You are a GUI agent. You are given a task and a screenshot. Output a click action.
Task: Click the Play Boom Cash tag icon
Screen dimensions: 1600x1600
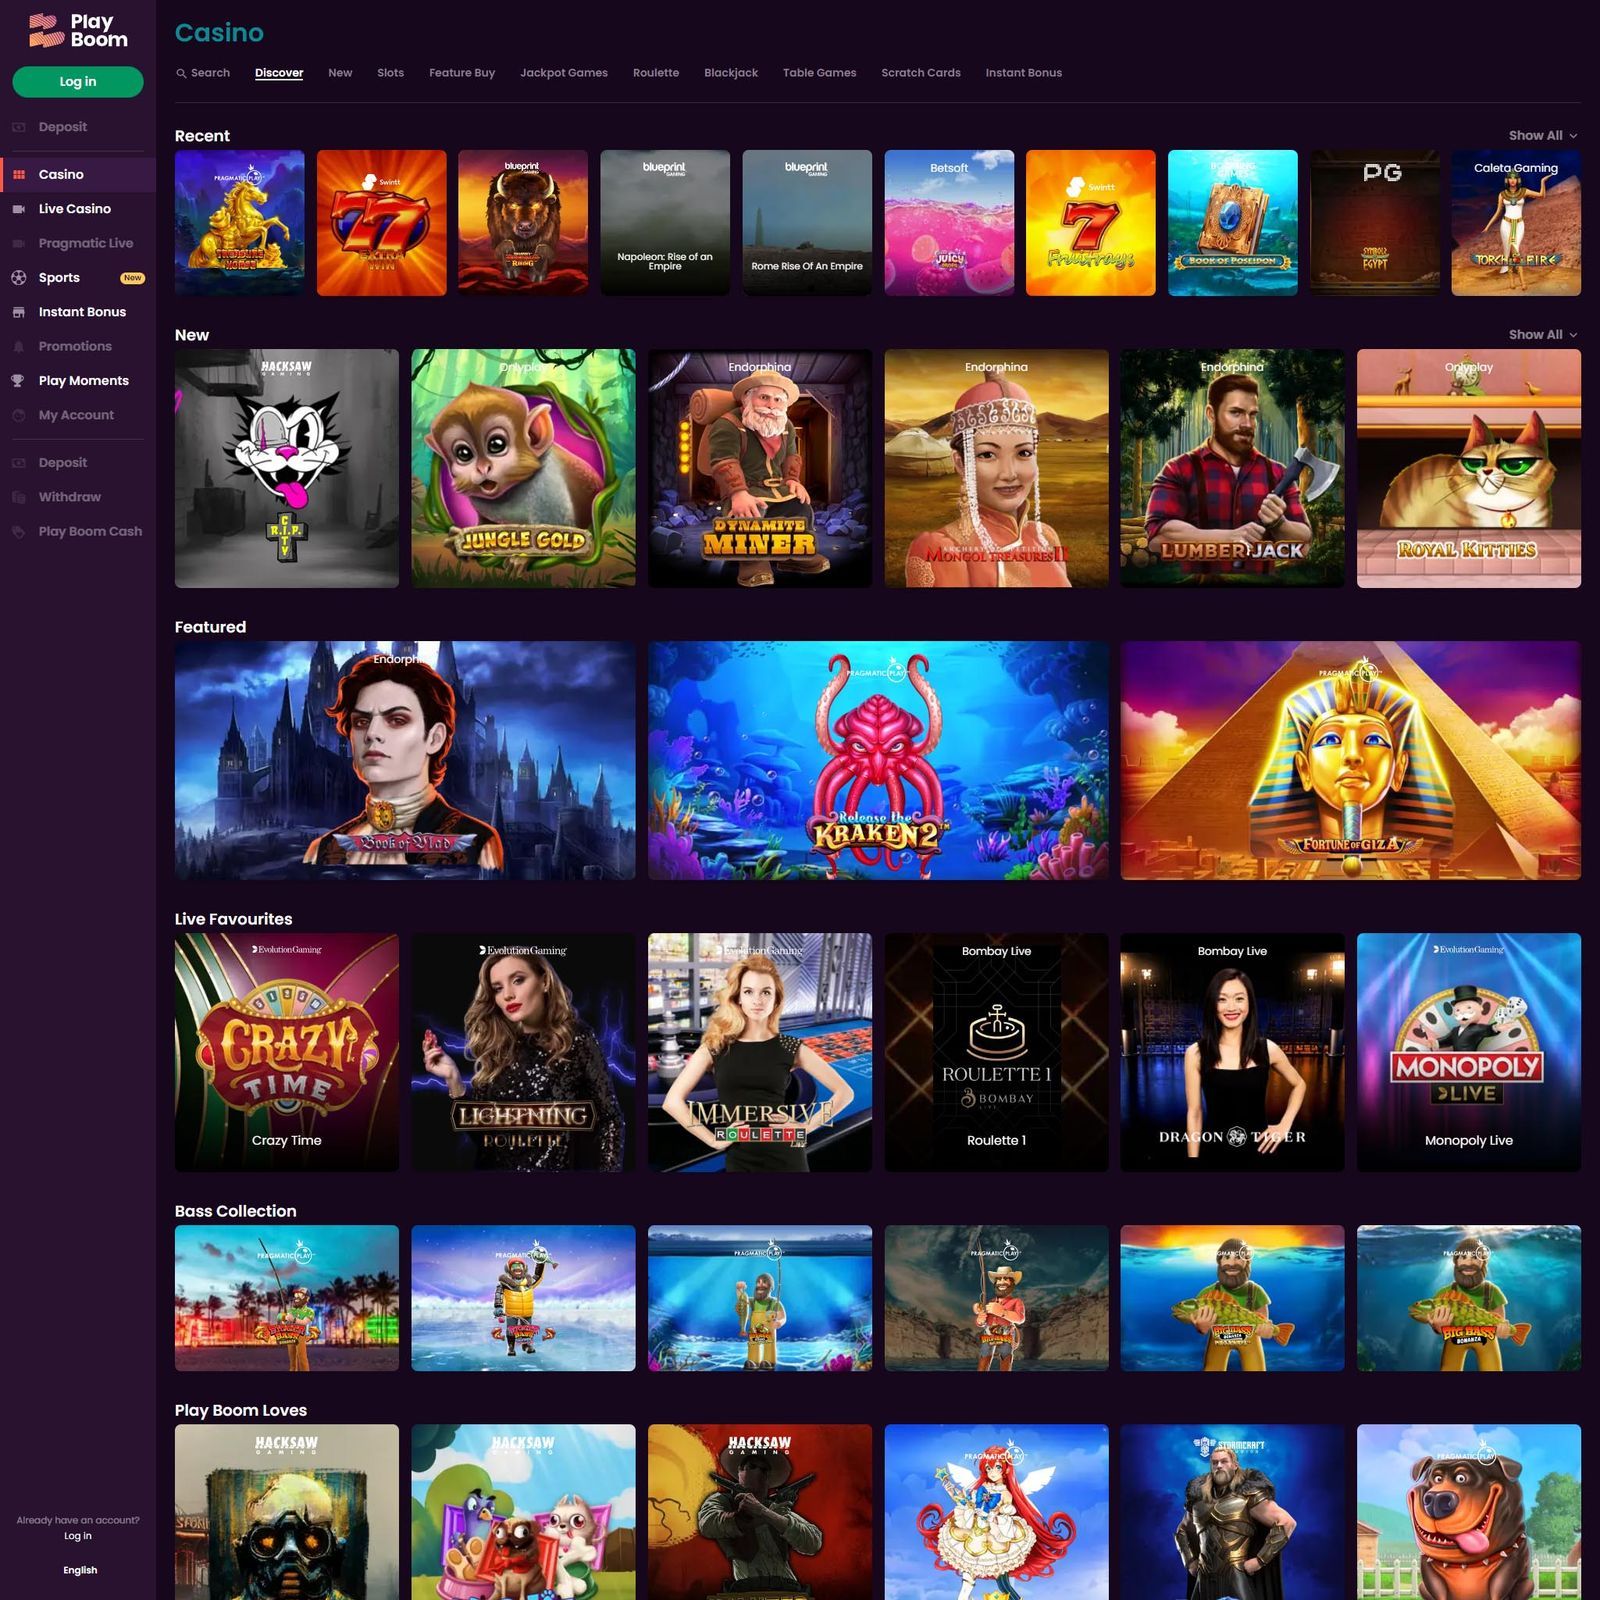tap(19, 532)
